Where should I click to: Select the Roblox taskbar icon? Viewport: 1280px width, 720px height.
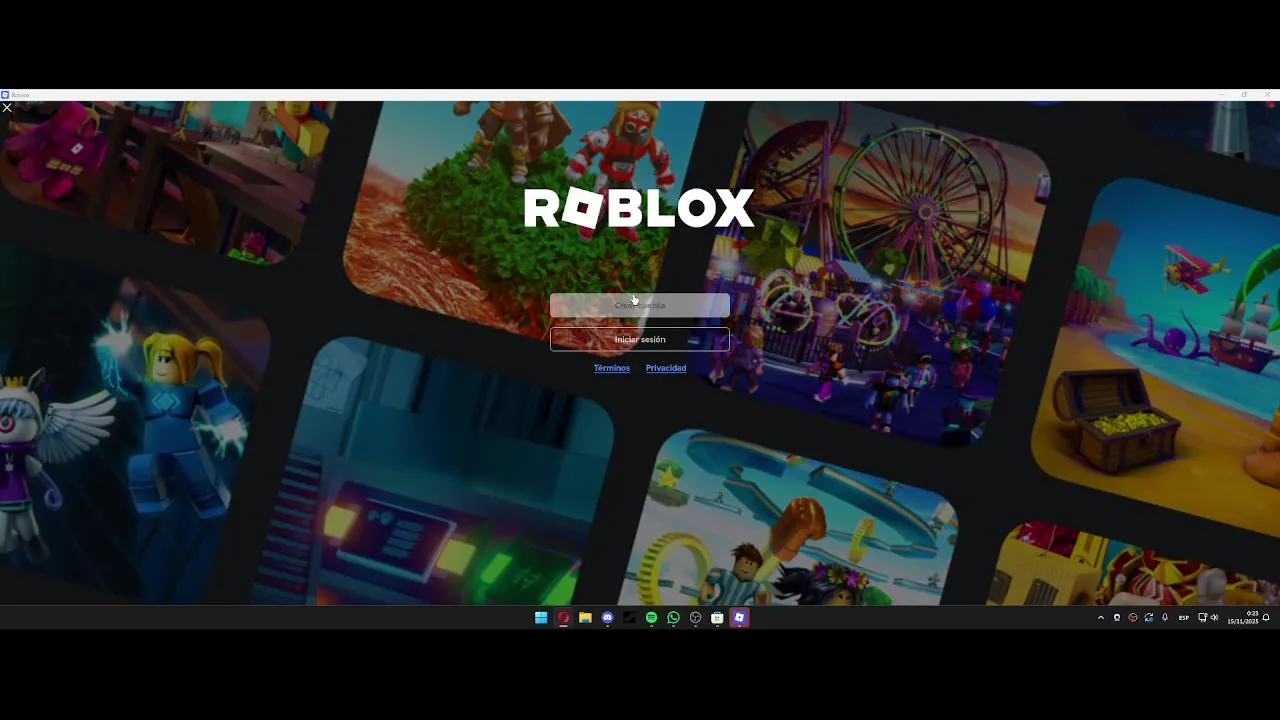739,618
